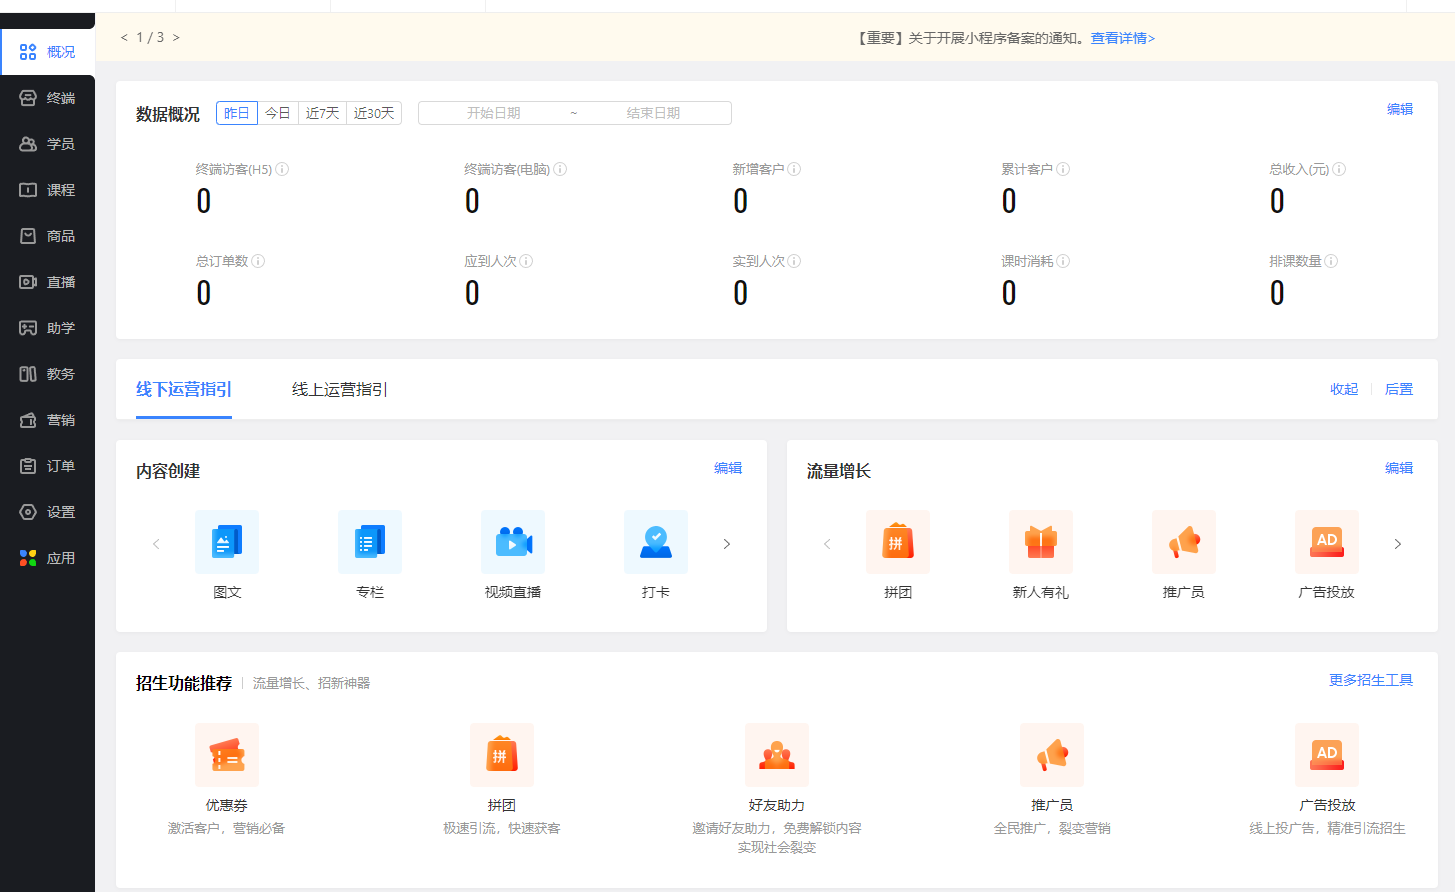Open 商品 section in sidebar
Viewport: 1455px width, 892px height.
tap(48, 236)
